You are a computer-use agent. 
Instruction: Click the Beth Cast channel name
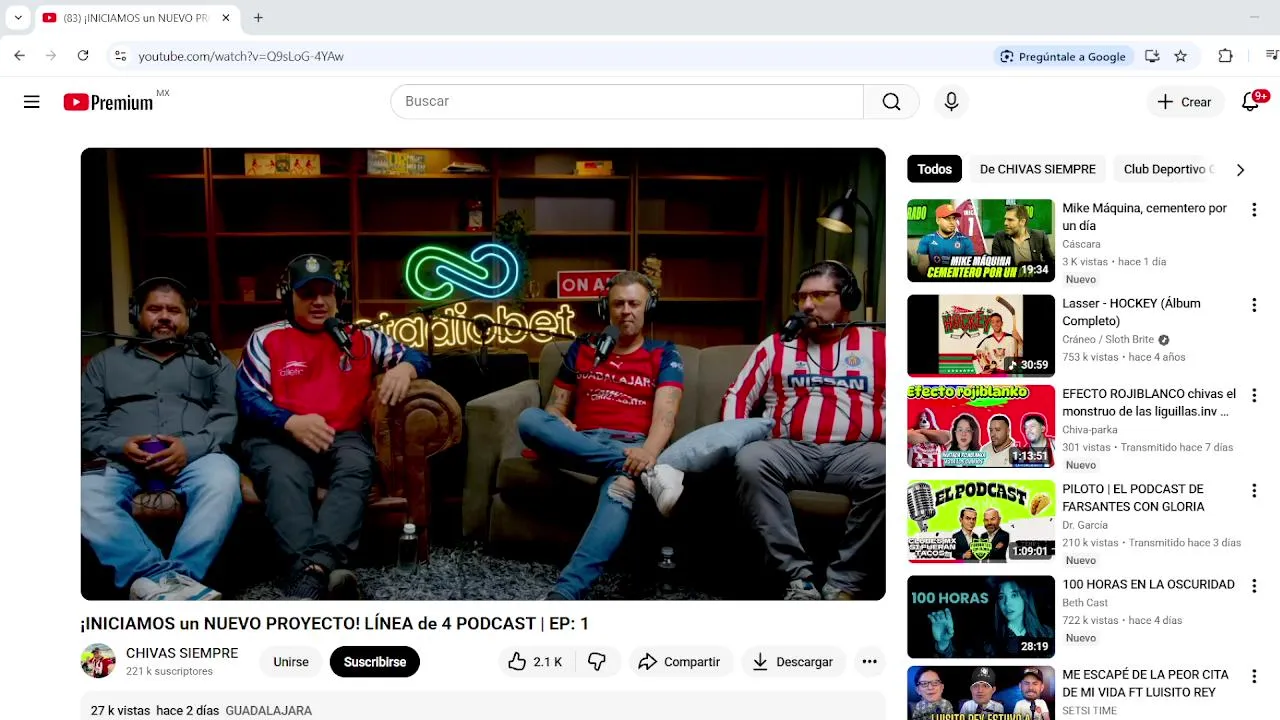[1085, 603]
